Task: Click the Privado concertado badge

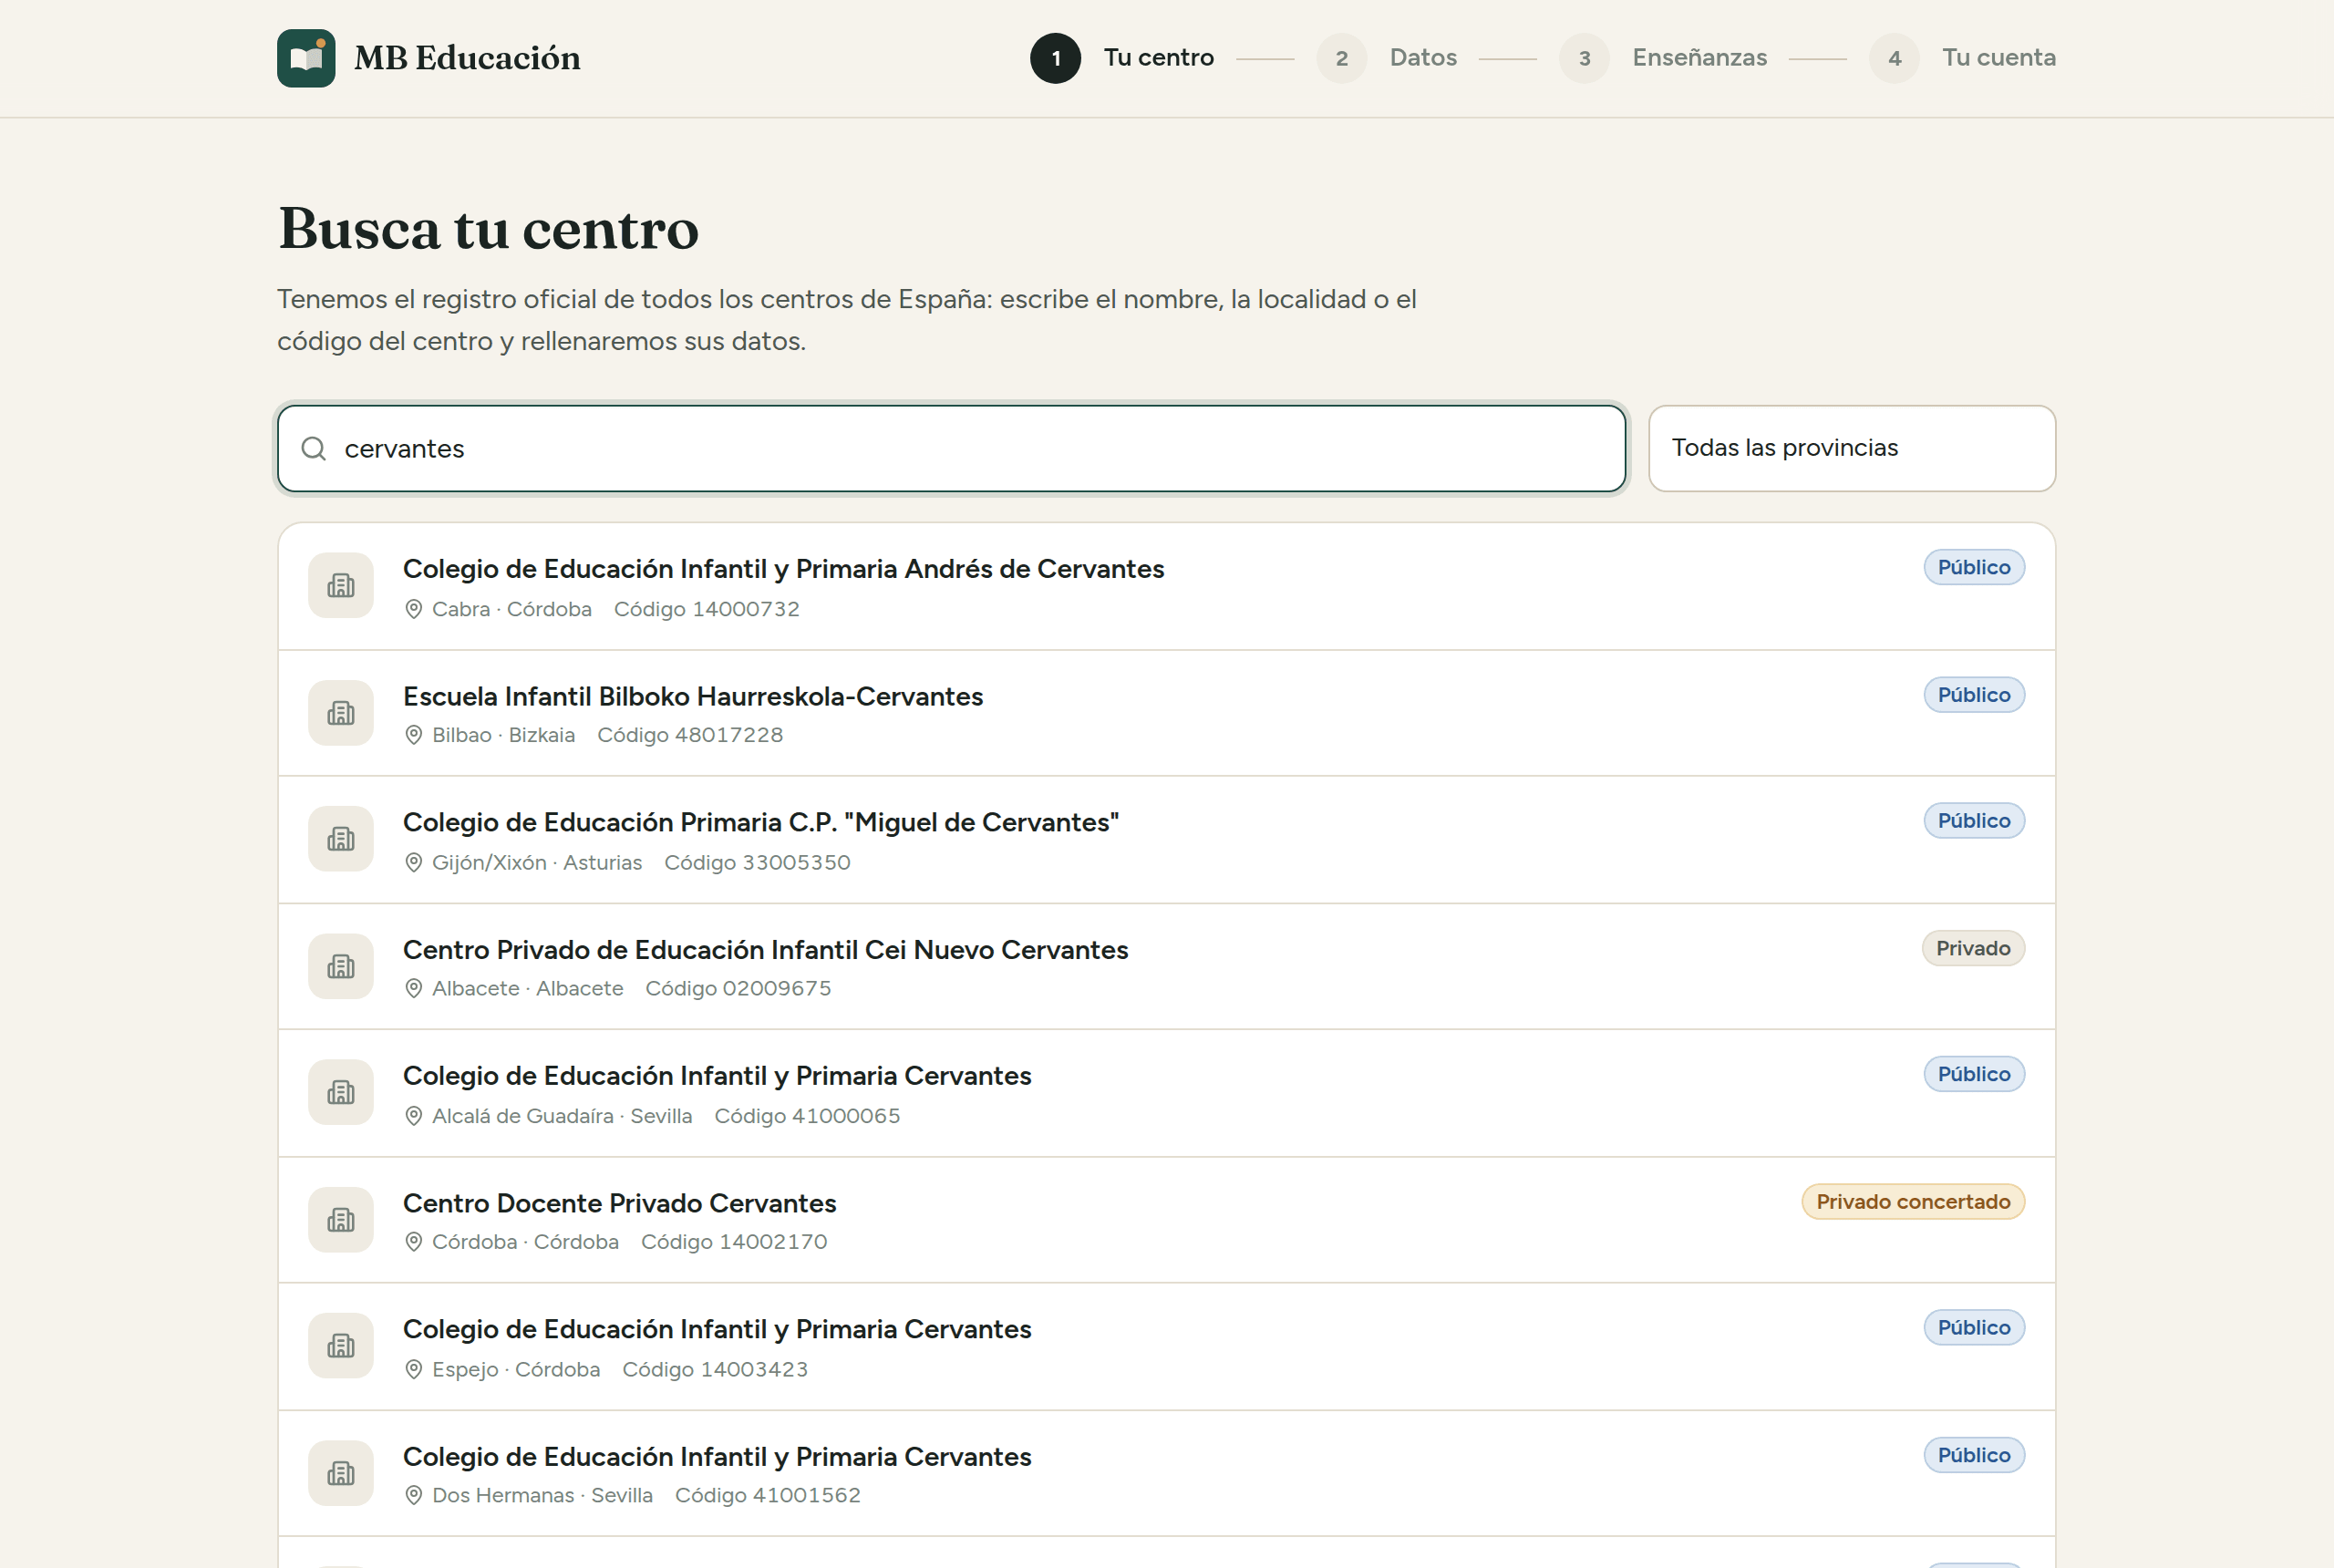Action: (x=1913, y=1202)
